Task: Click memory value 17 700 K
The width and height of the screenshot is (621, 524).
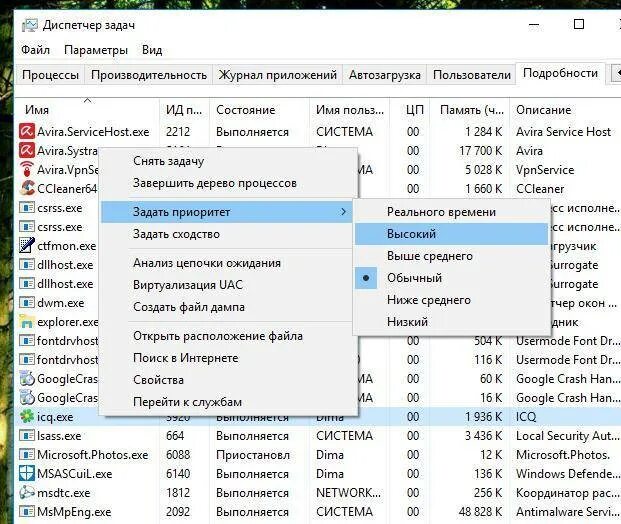Action: point(480,151)
